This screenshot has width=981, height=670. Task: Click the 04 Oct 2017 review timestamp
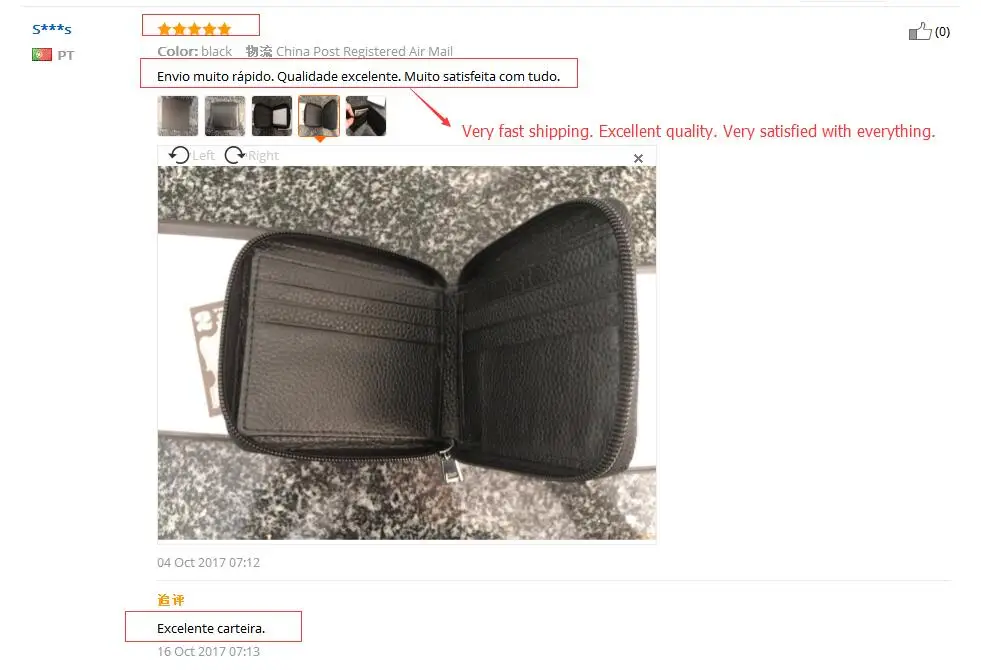[208, 562]
